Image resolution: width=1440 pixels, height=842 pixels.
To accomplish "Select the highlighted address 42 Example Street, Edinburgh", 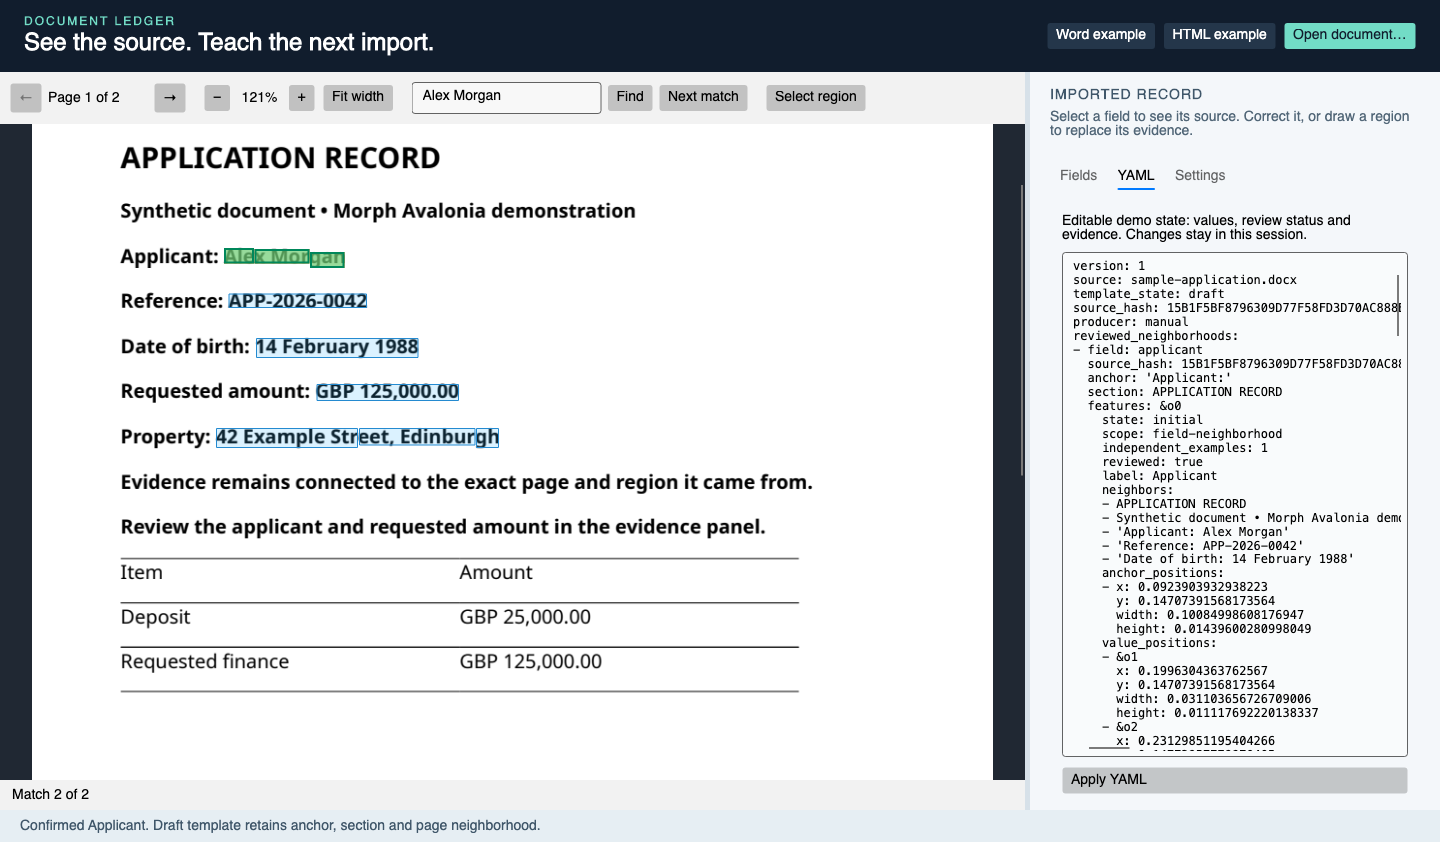I will [x=357, y=437].
